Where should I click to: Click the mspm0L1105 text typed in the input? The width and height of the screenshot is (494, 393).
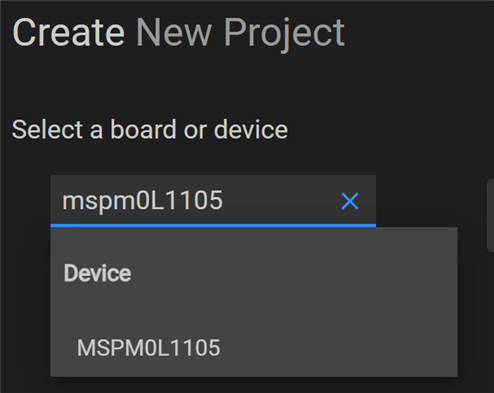point(142,201)
